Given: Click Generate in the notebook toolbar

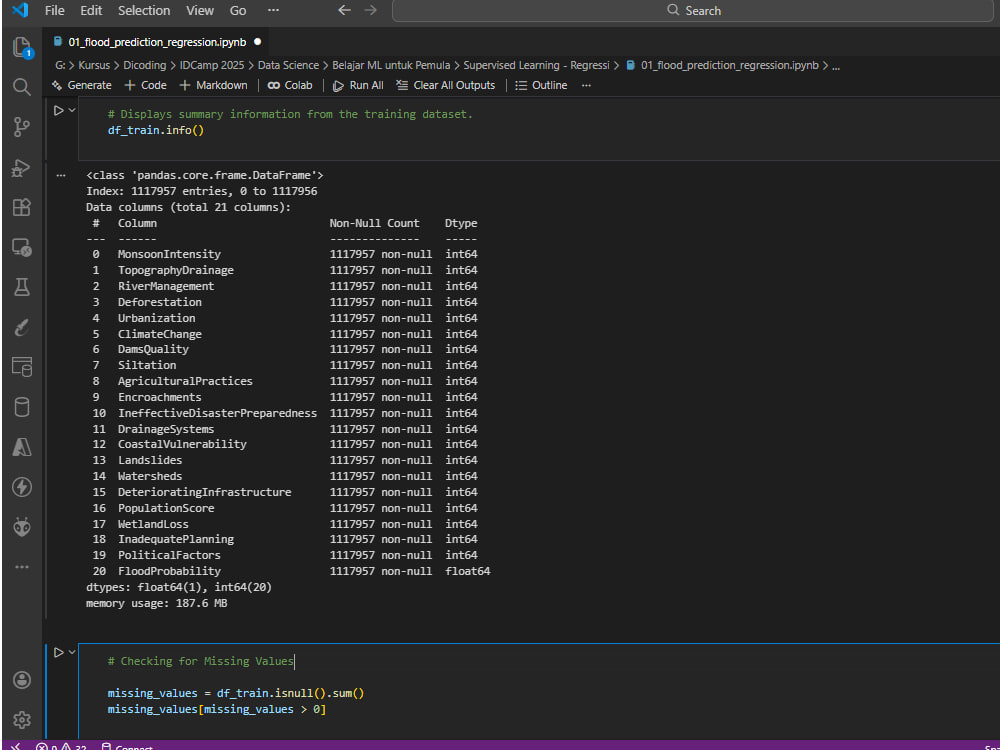Looking at the screenshot, I should 81,85.
